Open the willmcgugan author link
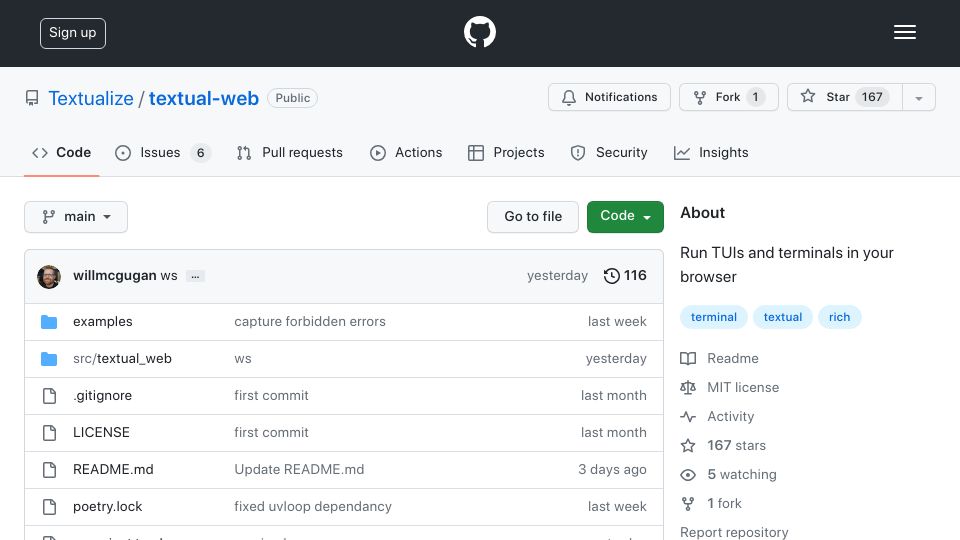 coord(114,276)
